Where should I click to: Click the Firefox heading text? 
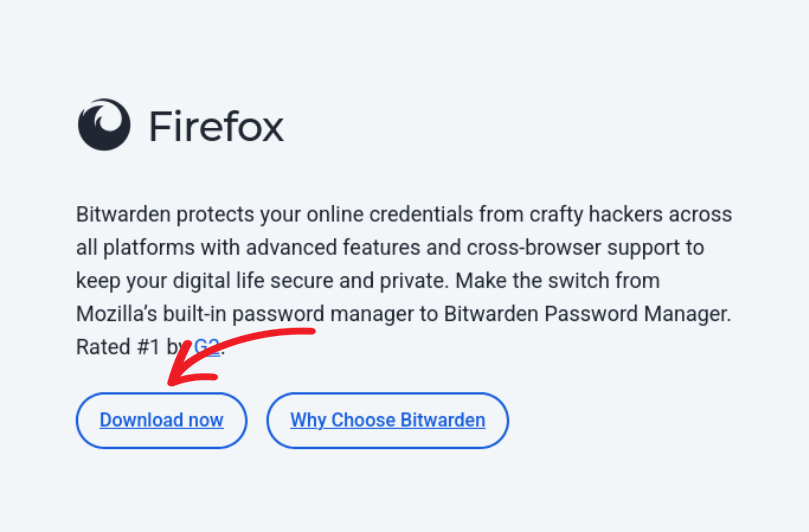(x=216, y=126)
